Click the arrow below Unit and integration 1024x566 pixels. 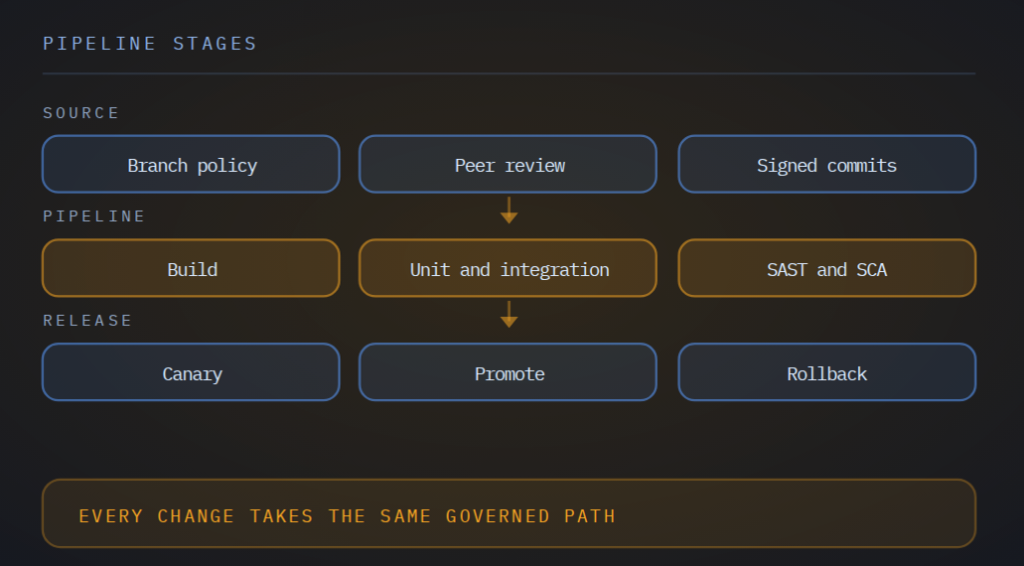pyautogui.click(x=509, y=314)
